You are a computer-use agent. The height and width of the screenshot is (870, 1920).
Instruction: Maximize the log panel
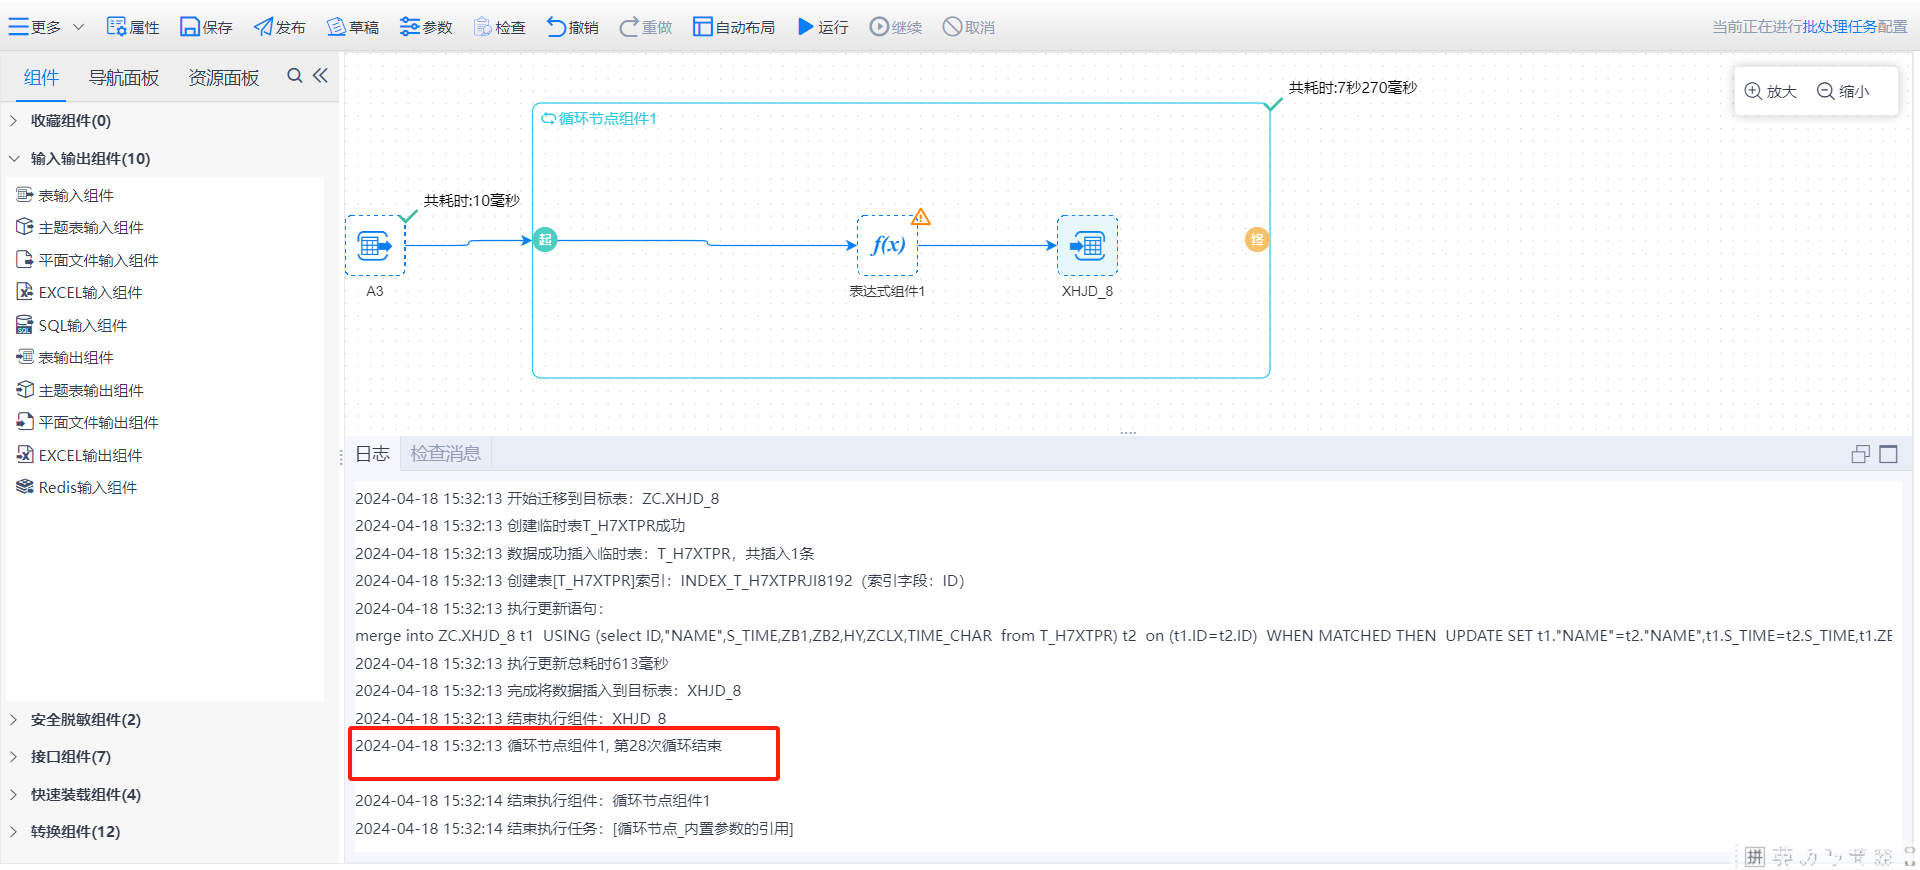[x=1888, y=454]
